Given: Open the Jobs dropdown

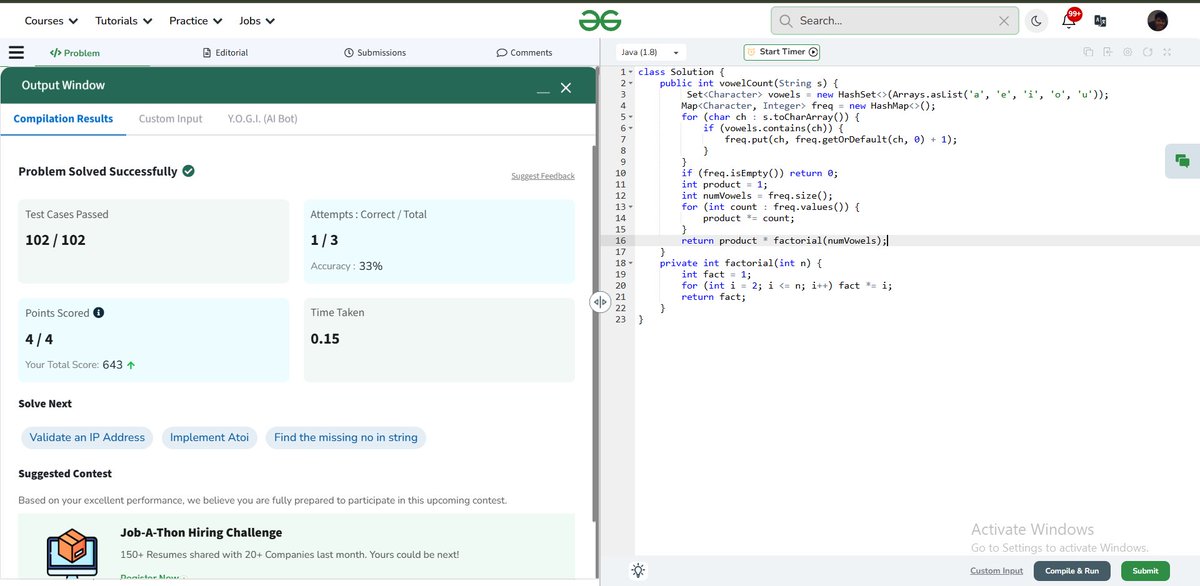Looking at the screenshot, I should click(x=256, y=19).
